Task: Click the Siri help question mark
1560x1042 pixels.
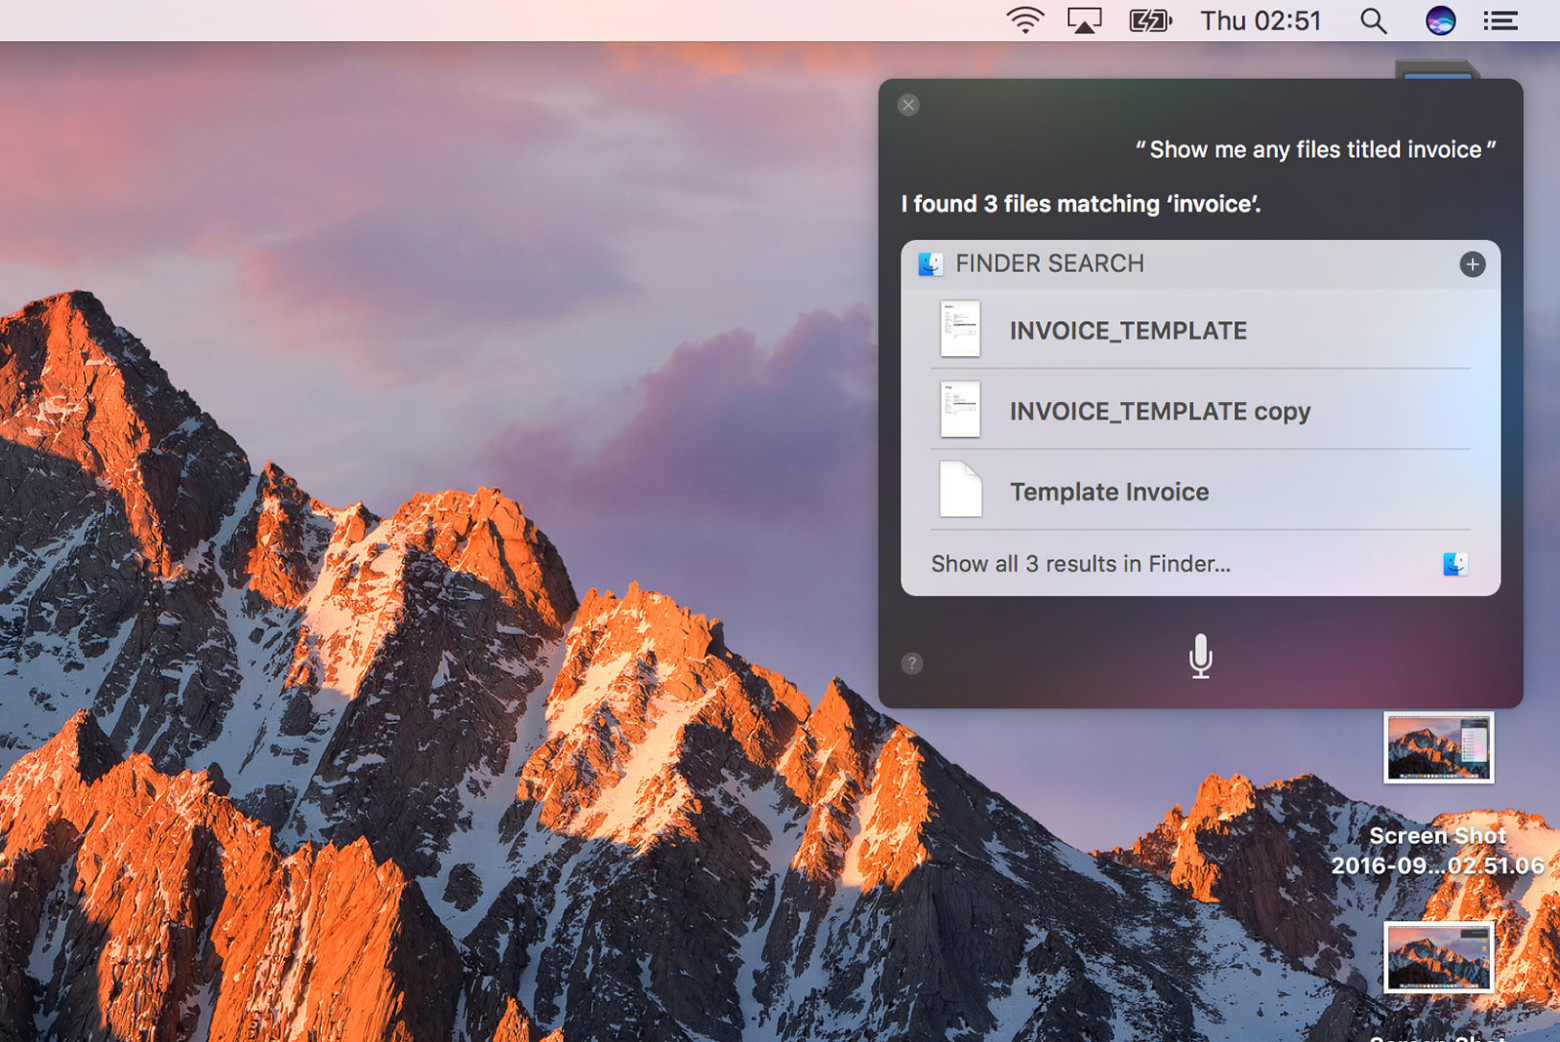Action: 912,663
